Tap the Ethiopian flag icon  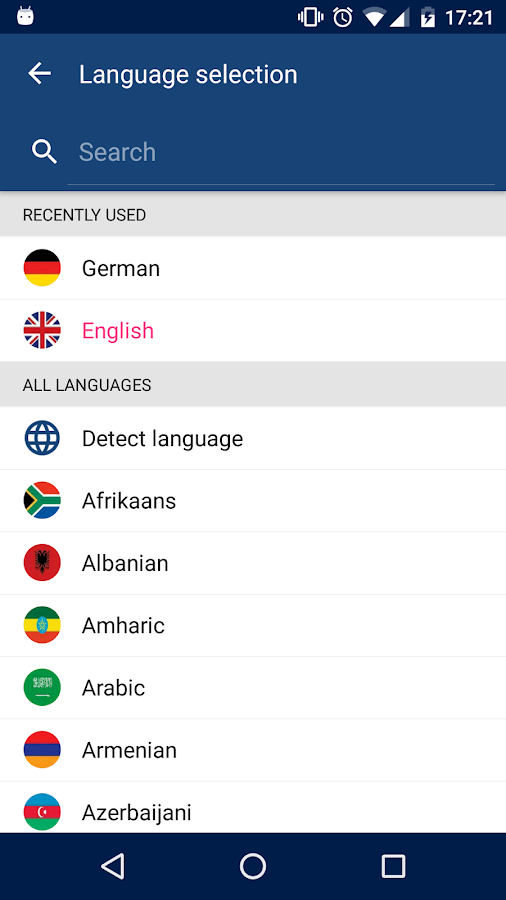coord(42,624)
